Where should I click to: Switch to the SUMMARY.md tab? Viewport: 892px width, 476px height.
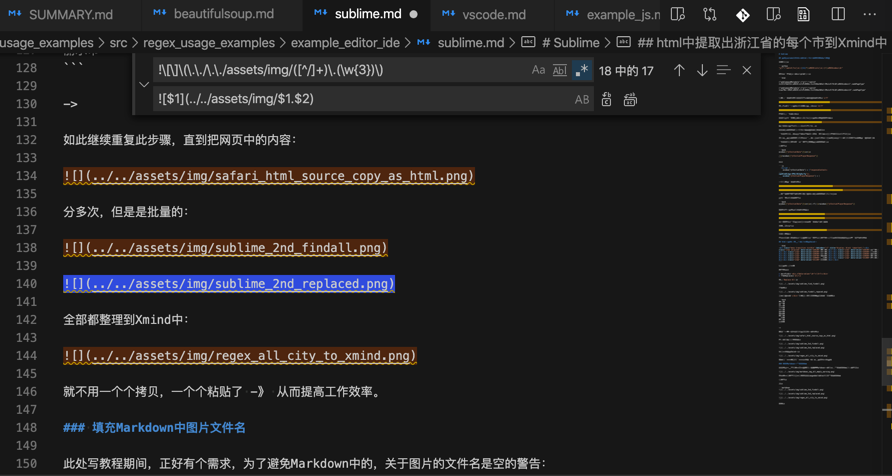pyautogui.click(x=70, y=15)
